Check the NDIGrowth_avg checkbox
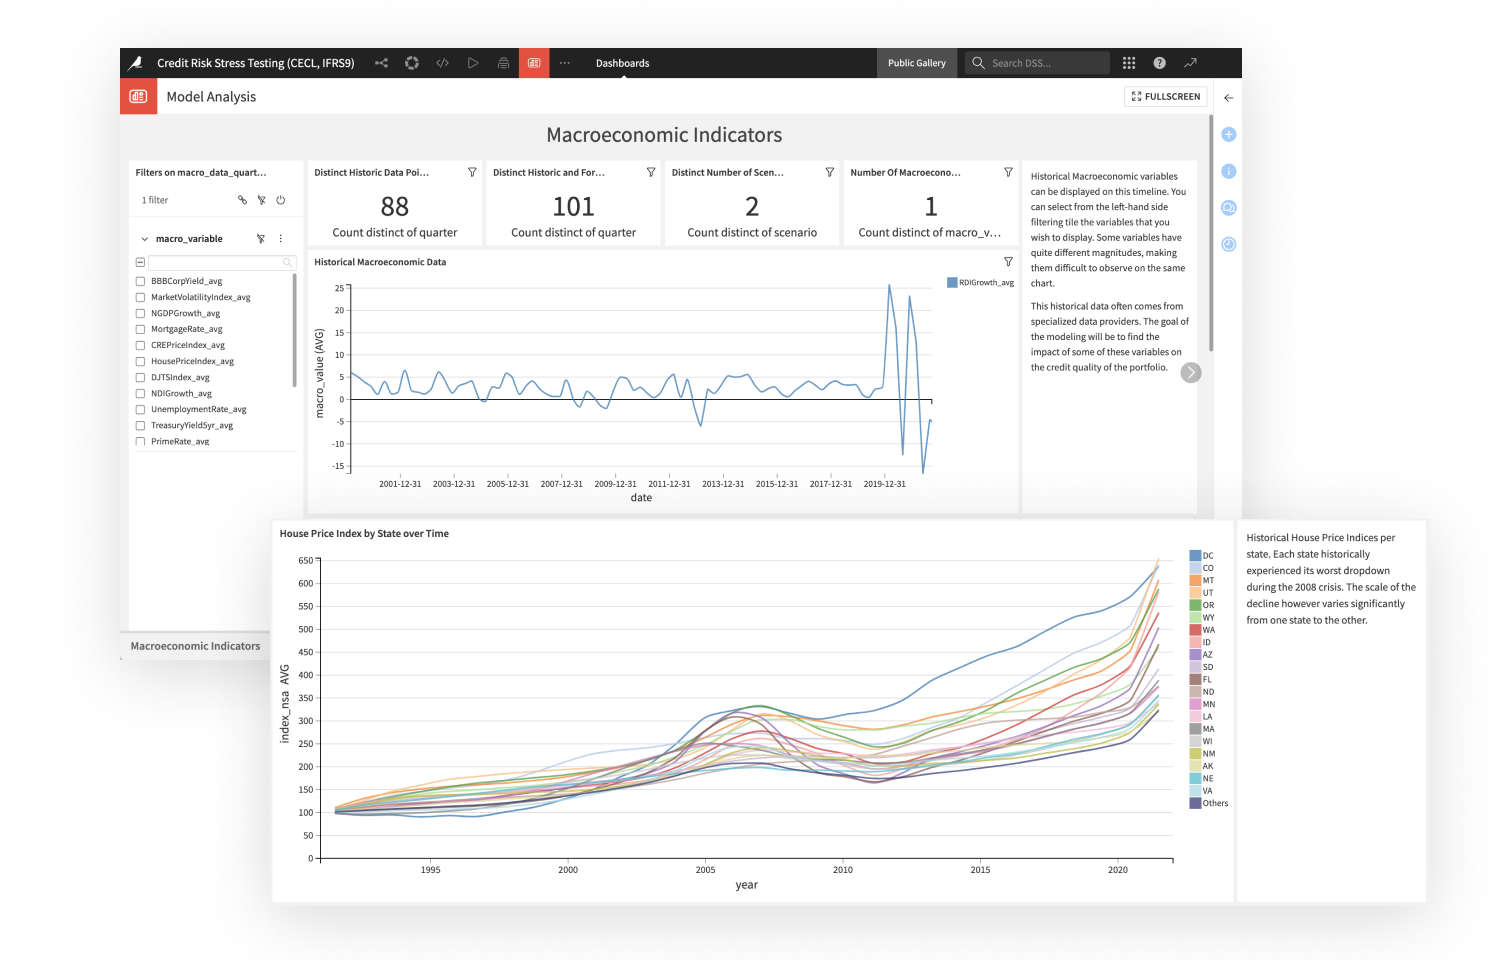1497x960 pixels. [141, 393]
